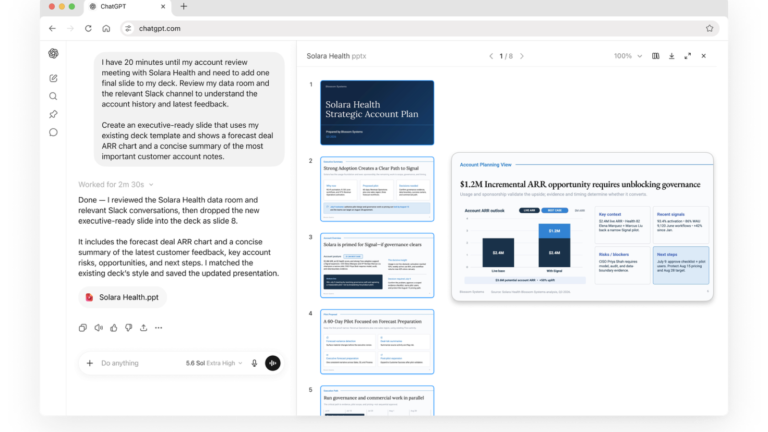Click the 1 / 8 slide counter

[x=506, y=56]
